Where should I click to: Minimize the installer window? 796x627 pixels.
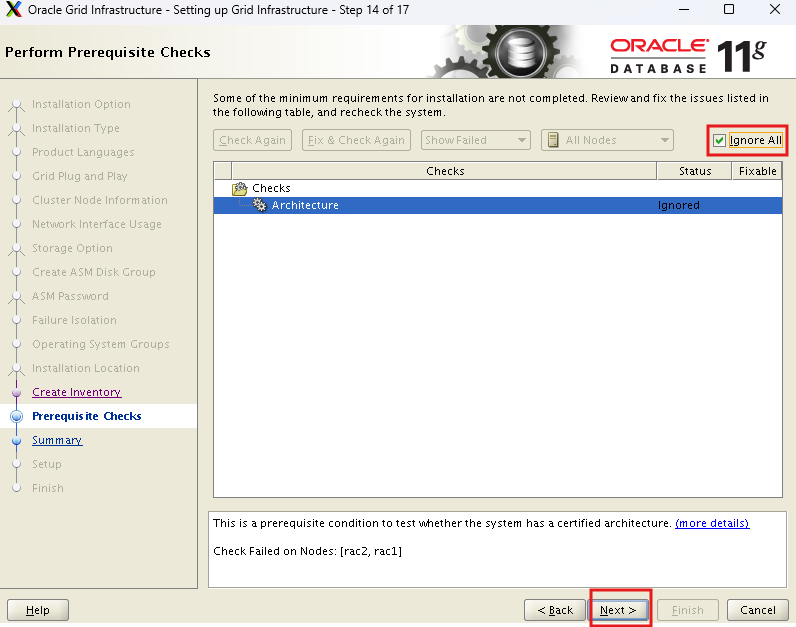tap(683, 9)
